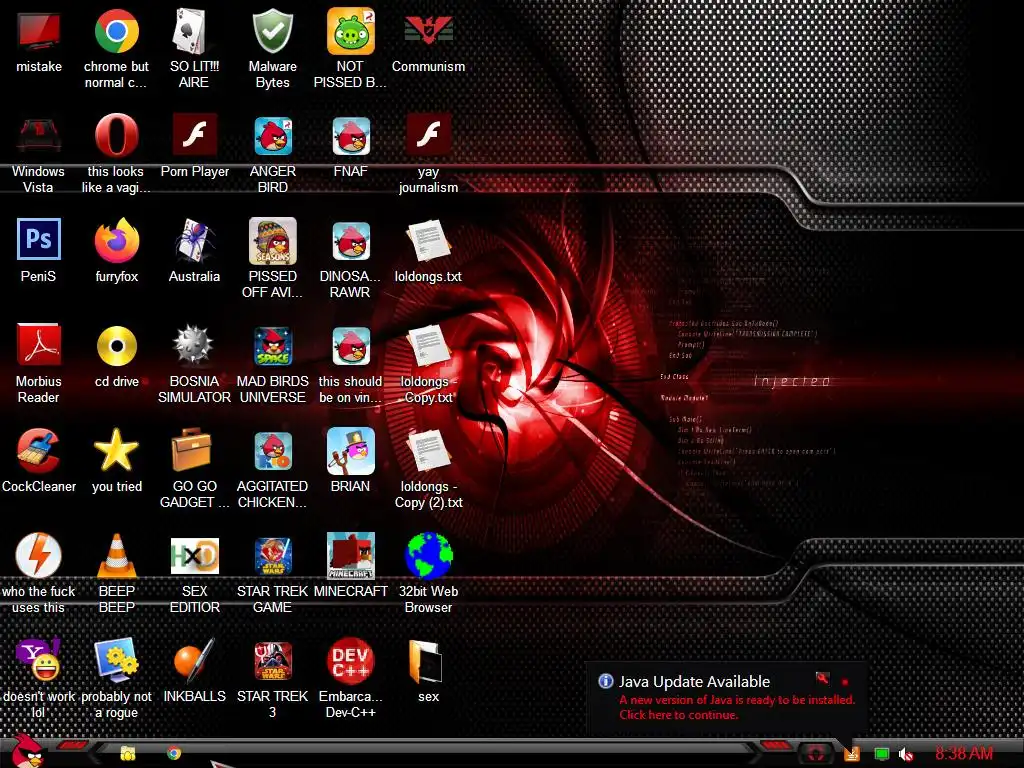Open CockCleaner CCleaner icon
Viewport: 1024px width, 768px height.
click(x=39, y=451)
